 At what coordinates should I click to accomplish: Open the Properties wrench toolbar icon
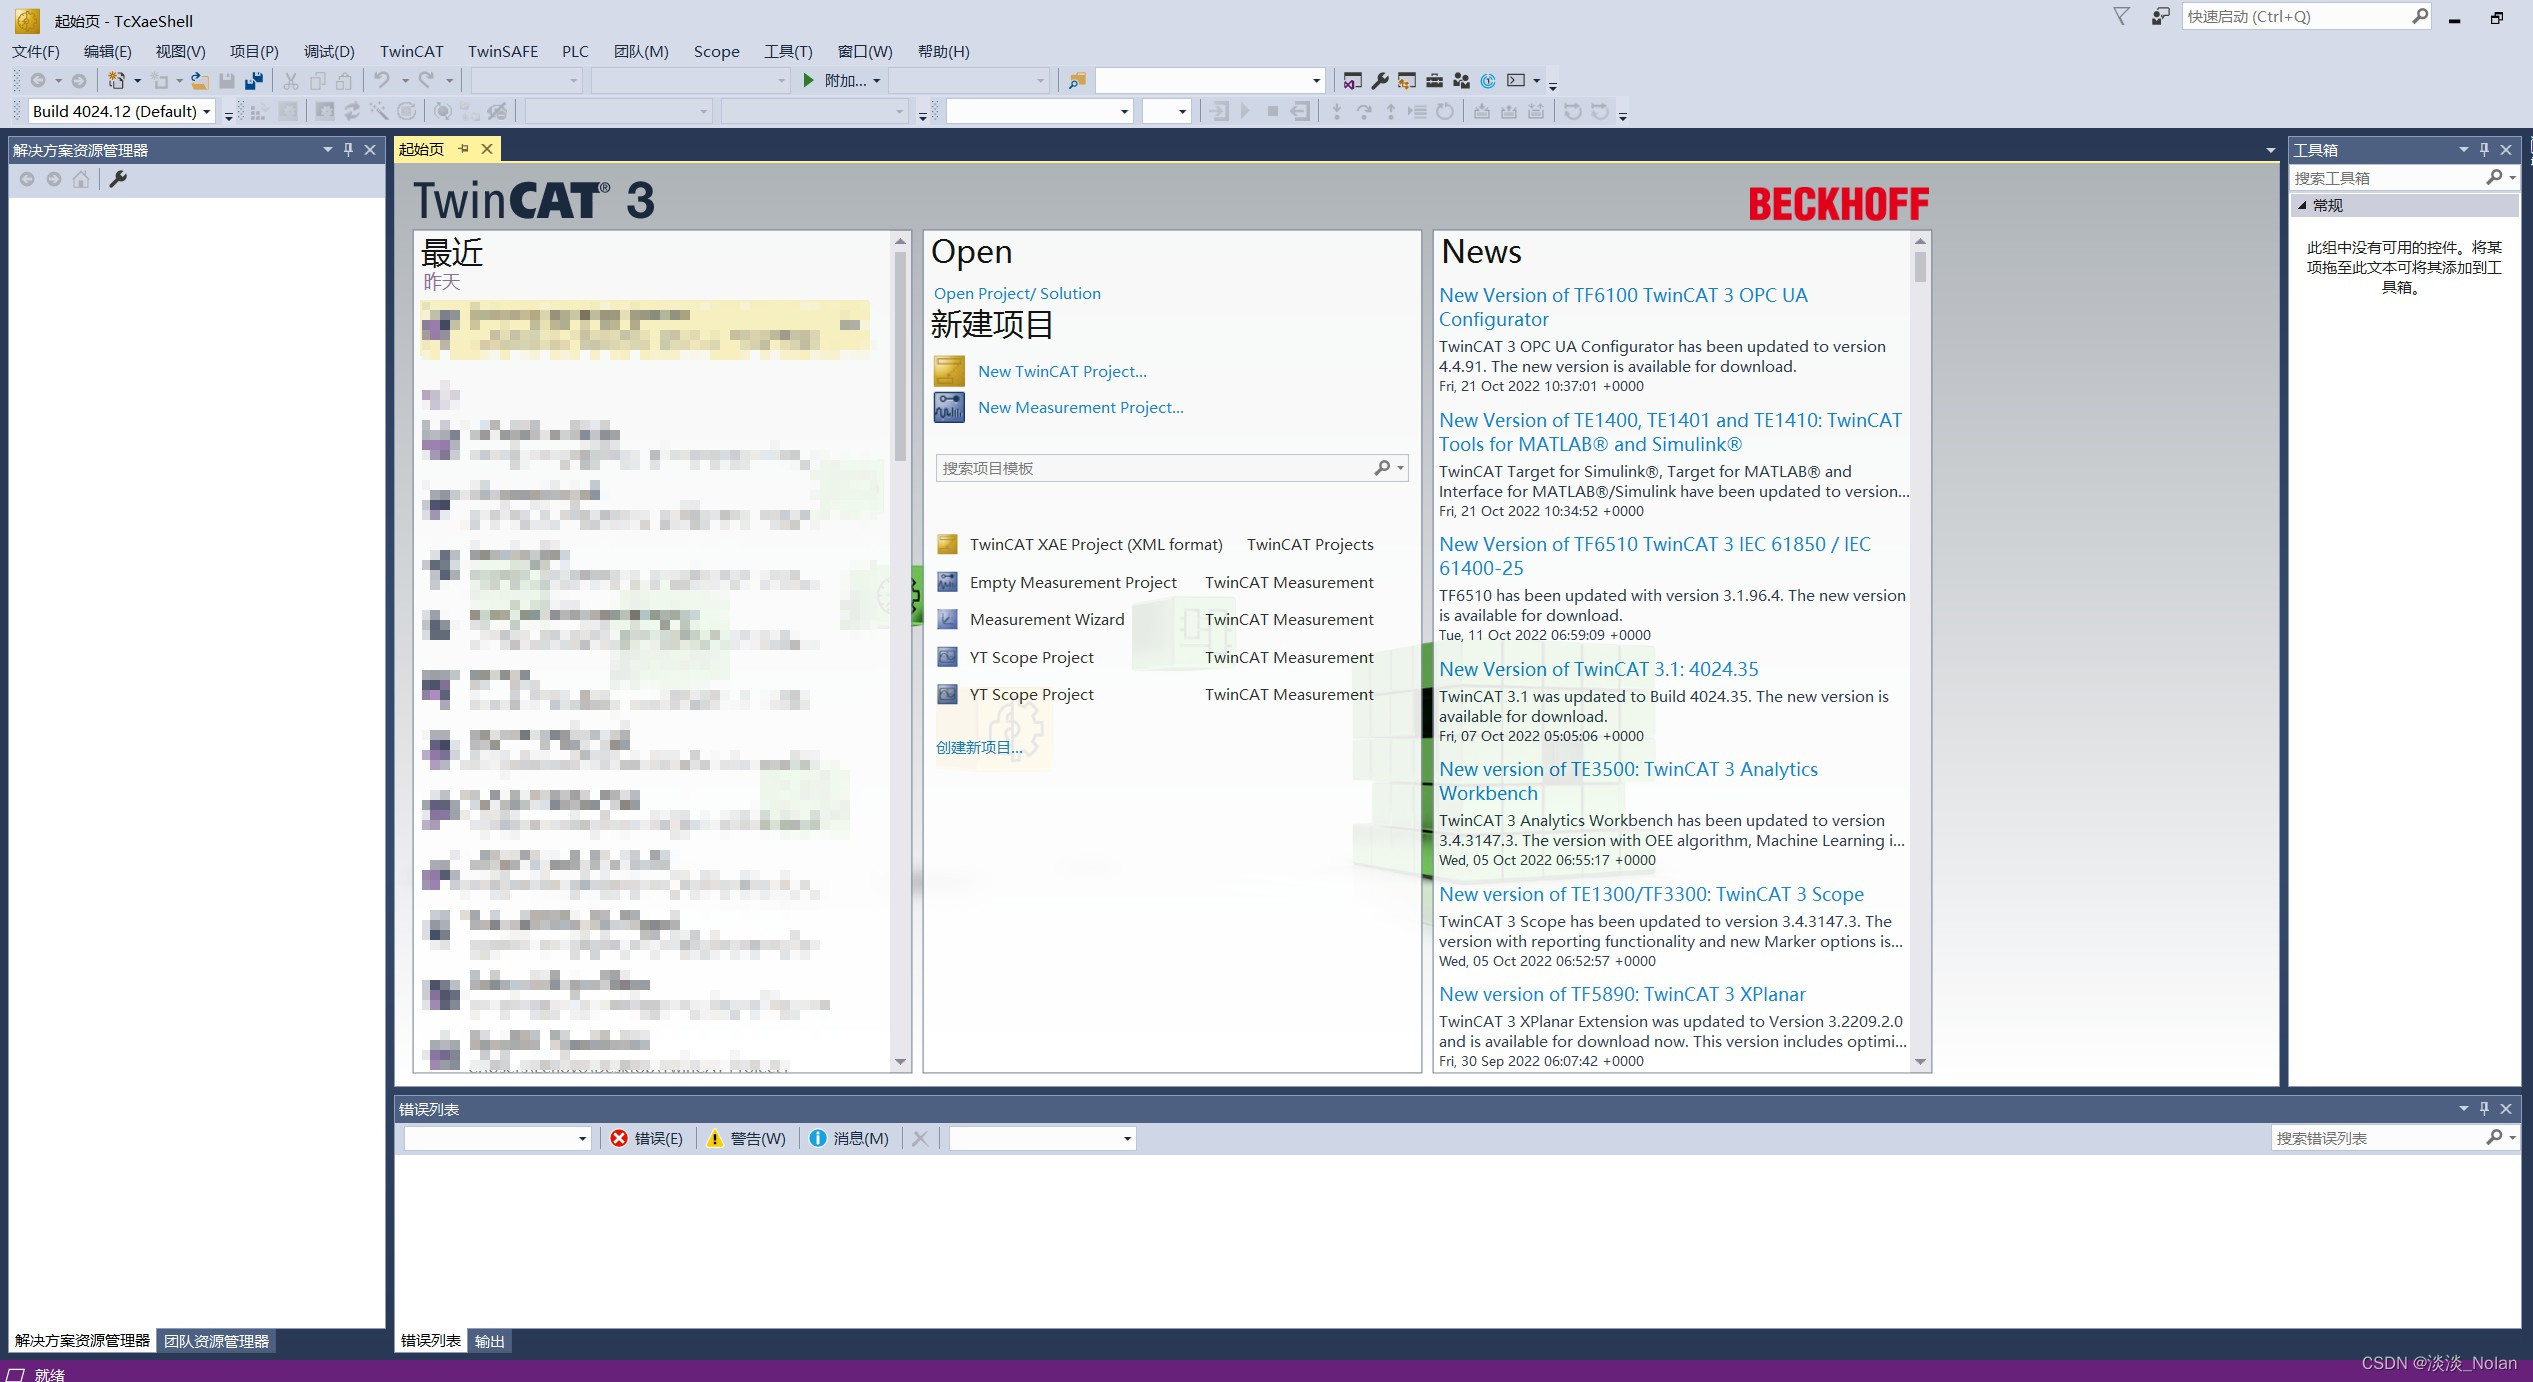click(1380, 81)
